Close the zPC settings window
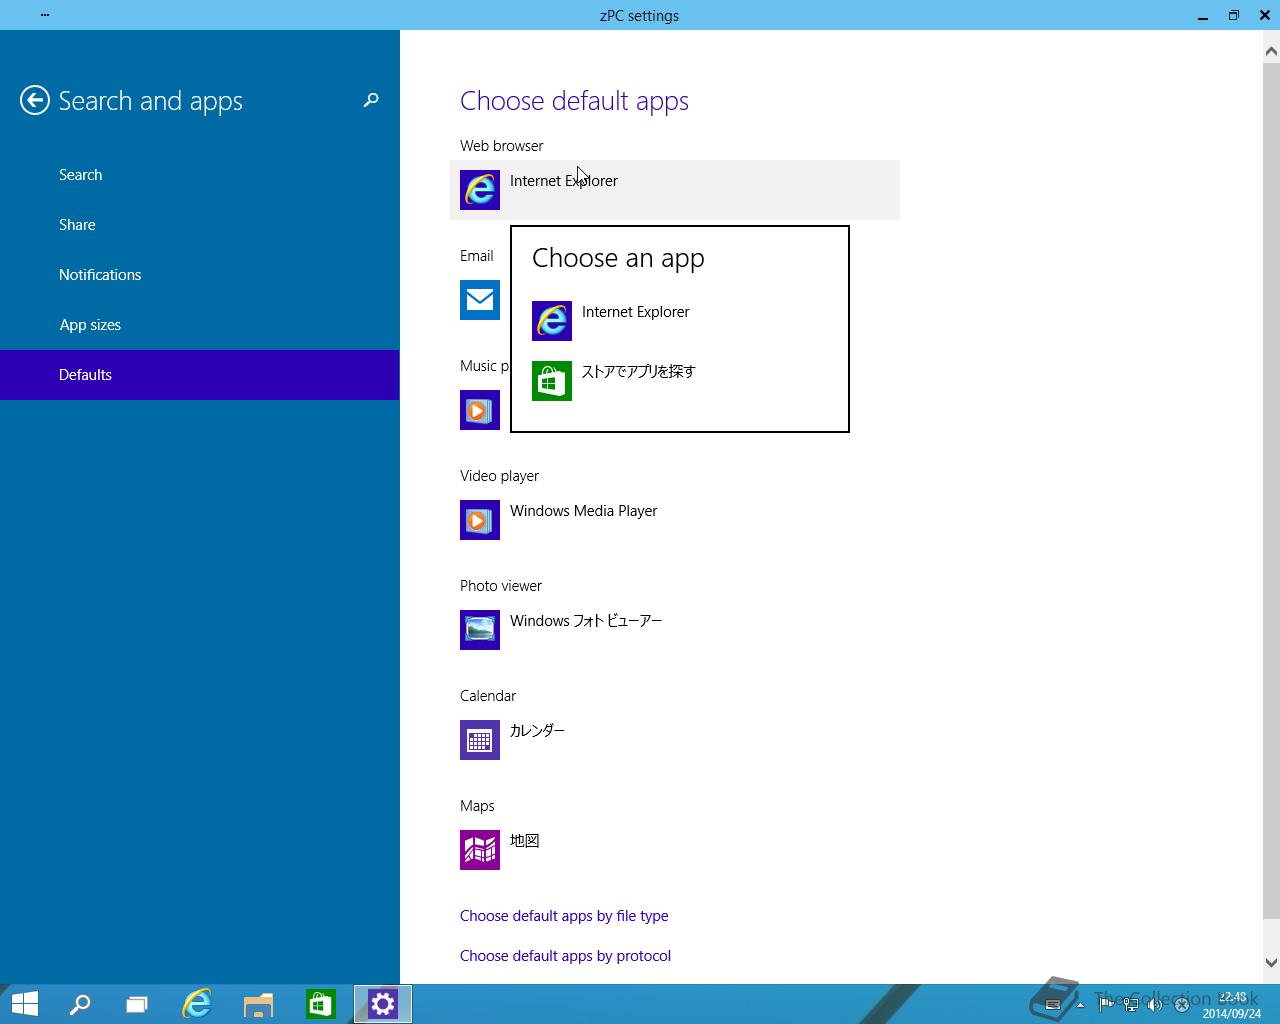 tap(1263, 15)
